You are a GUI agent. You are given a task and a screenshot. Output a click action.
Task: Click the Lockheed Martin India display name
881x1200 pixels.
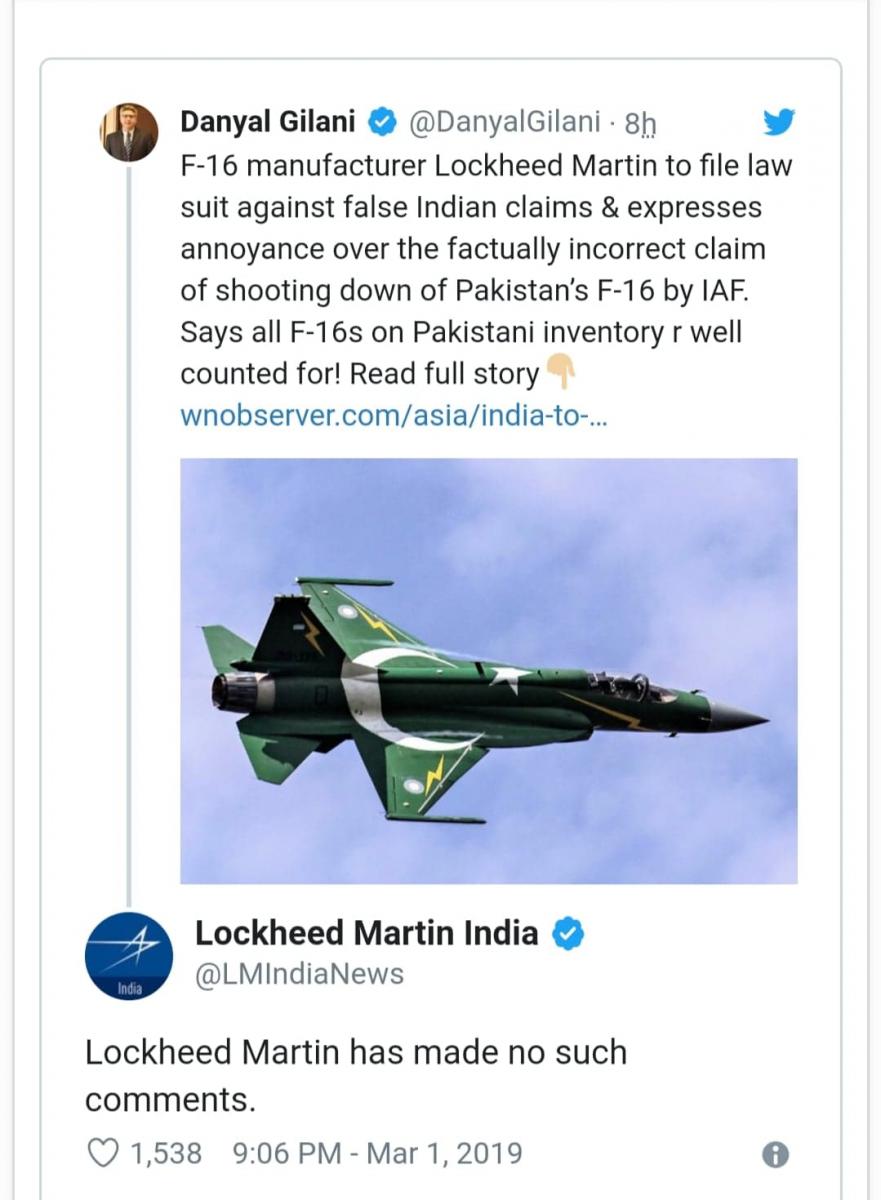367,933
